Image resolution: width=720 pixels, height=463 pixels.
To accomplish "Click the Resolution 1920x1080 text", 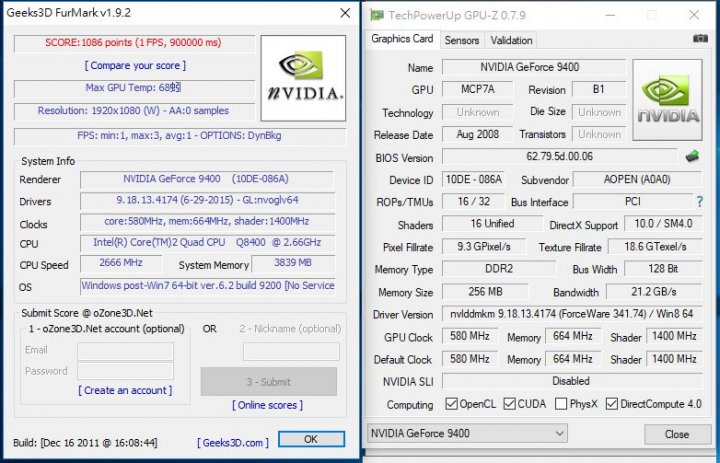I will [x=133, y=111].
